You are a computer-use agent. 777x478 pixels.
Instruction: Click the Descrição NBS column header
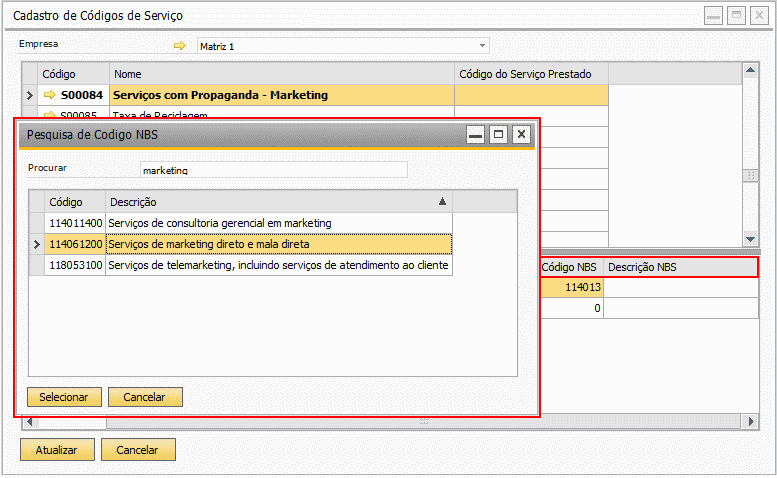point(680,267)
